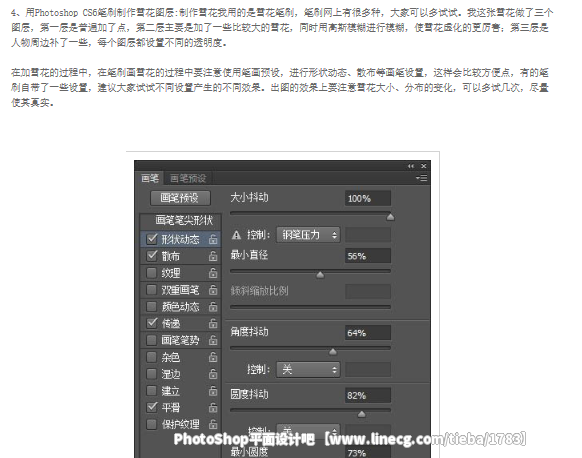The height and width of the screenshot is (458, 582).
Task: Close the brush panel with X
Action: (424, 166)
